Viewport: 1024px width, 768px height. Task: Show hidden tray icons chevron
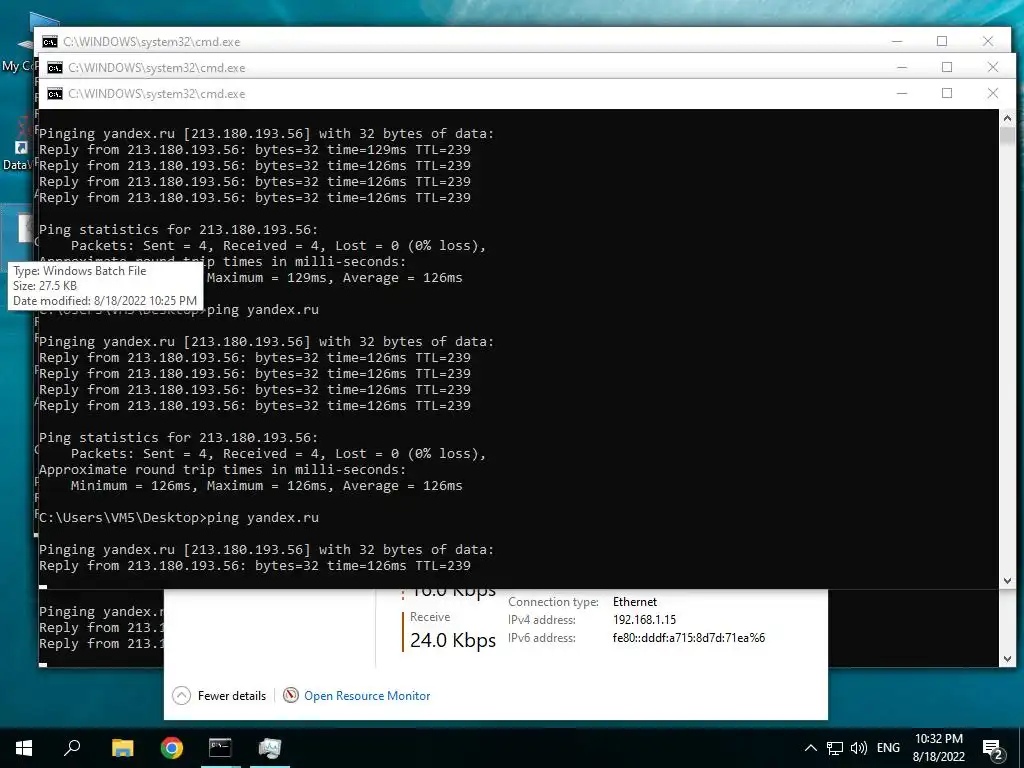point(810,748)
